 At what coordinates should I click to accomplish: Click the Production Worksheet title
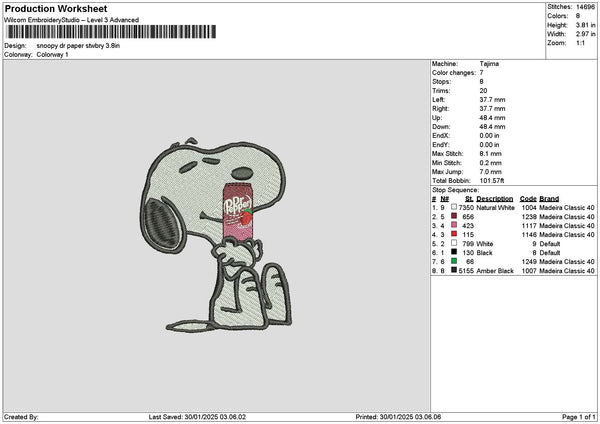tap(56, 8)
